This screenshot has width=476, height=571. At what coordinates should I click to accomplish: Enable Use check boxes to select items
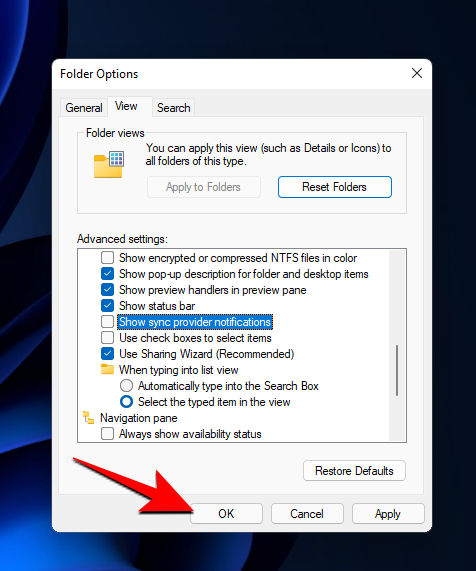tap(107, 338)
